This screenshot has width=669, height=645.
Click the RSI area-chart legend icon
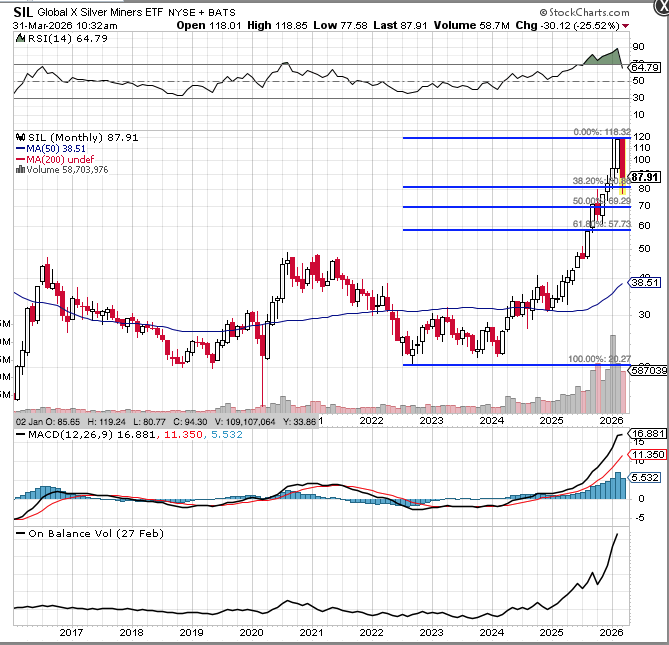coord(20,38)
